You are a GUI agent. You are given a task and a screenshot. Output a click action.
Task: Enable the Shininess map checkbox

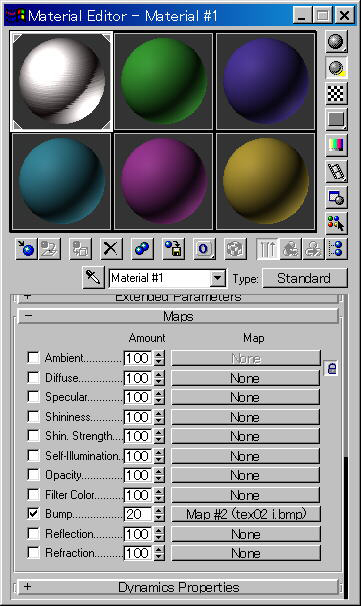pos(34,416)
